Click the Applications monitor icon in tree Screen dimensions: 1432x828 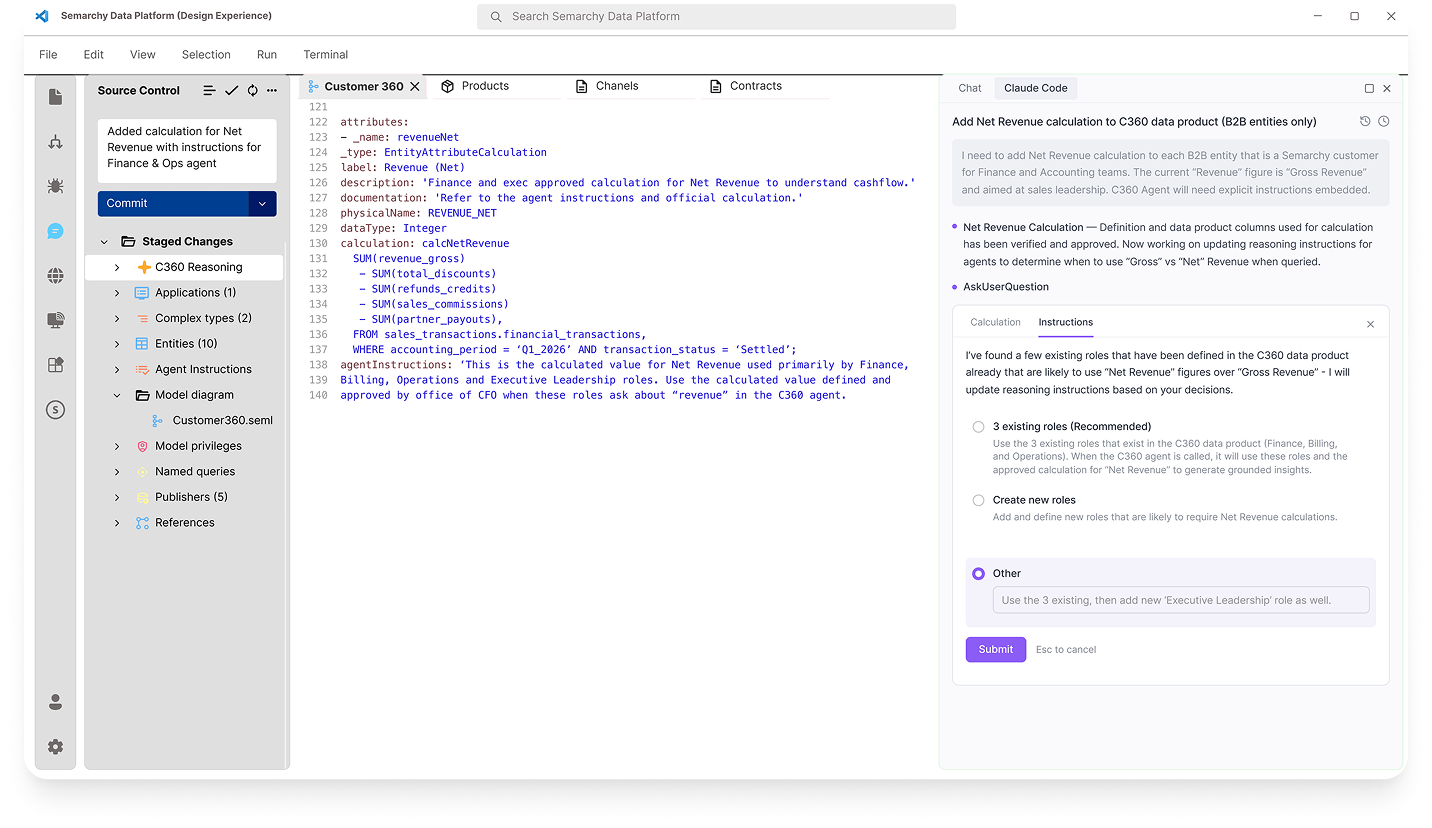(142, 293)
